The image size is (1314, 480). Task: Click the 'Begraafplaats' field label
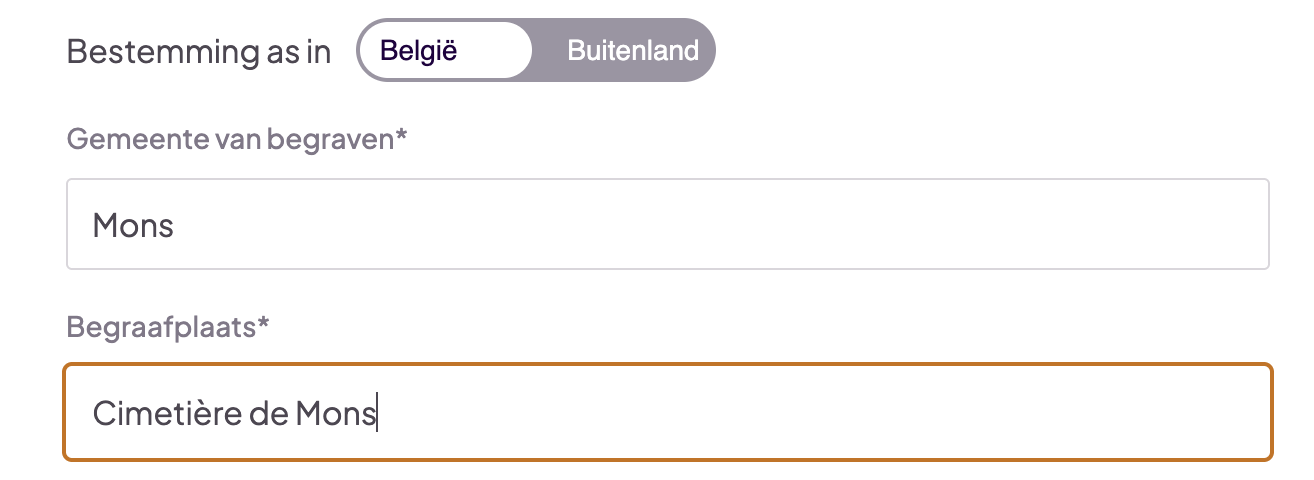167,327
